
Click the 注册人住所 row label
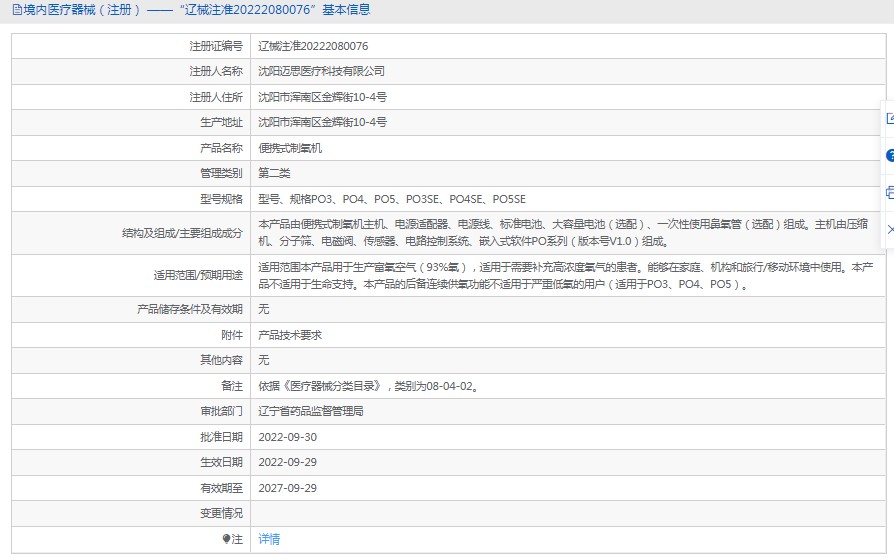pos(216,97)
